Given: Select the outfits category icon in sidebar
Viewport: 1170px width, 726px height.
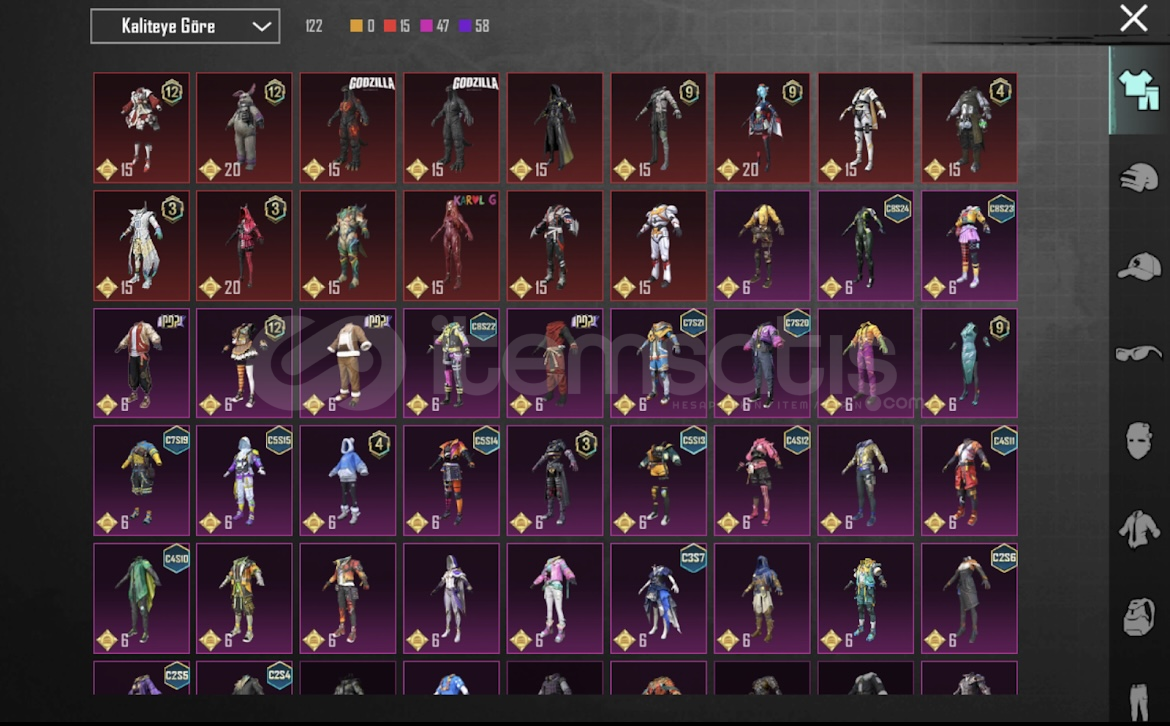Looking at the screenshot, I should tap(1139, 90).
